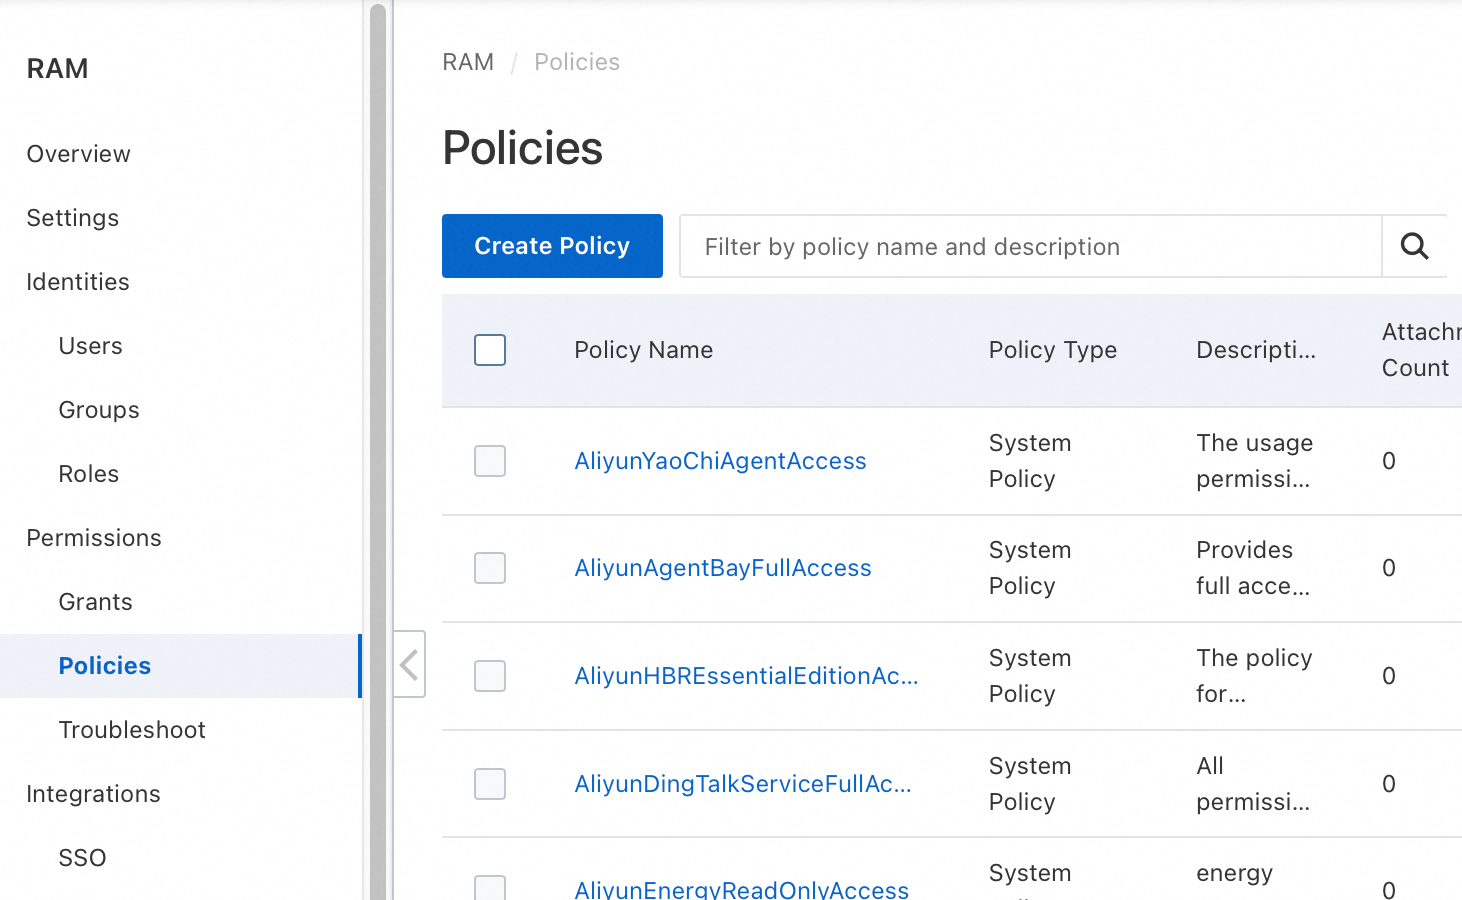Viewport: 1462px width, 900px height.
Task: Open Overview in the RAM sidebar
Action: tap(79, 154)
